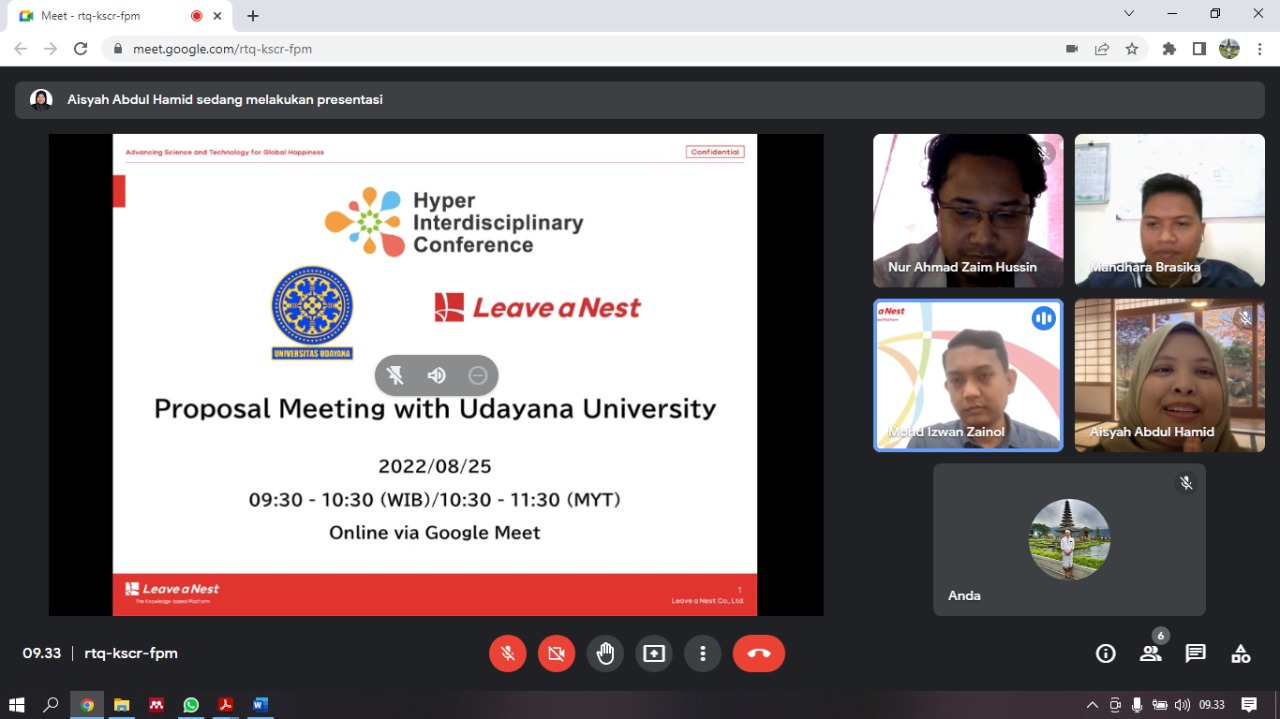Select Mohd Izwan Zainol video tile
This screenshot has width=1280, height=719.
coord(968,375)
